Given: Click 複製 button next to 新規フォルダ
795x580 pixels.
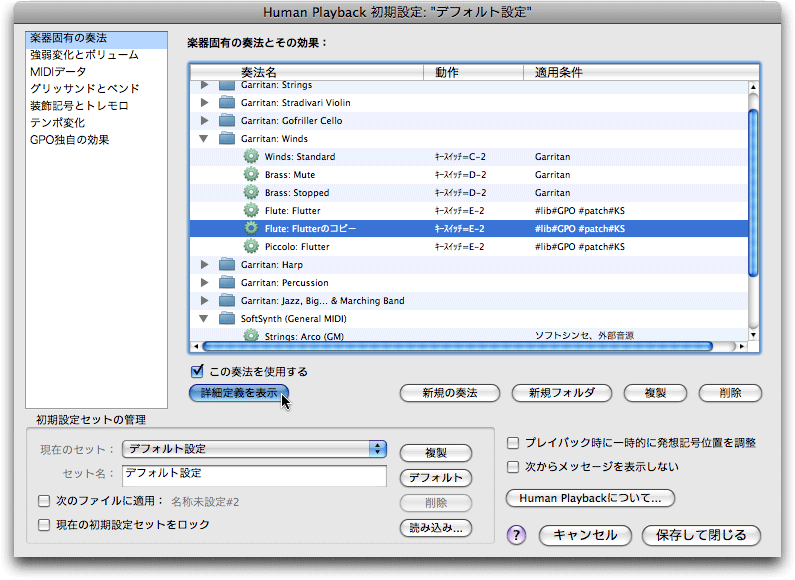Looking at the screenshot, I should (655, 393).
